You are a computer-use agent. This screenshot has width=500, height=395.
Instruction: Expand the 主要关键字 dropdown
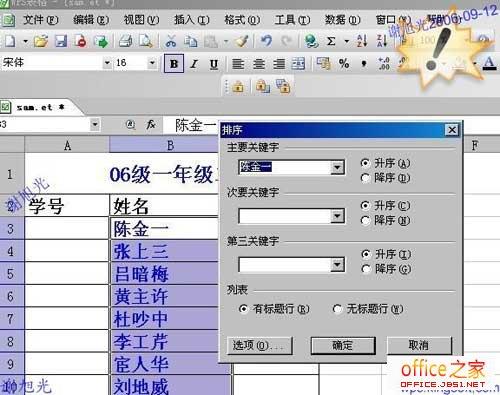(337, 167)
